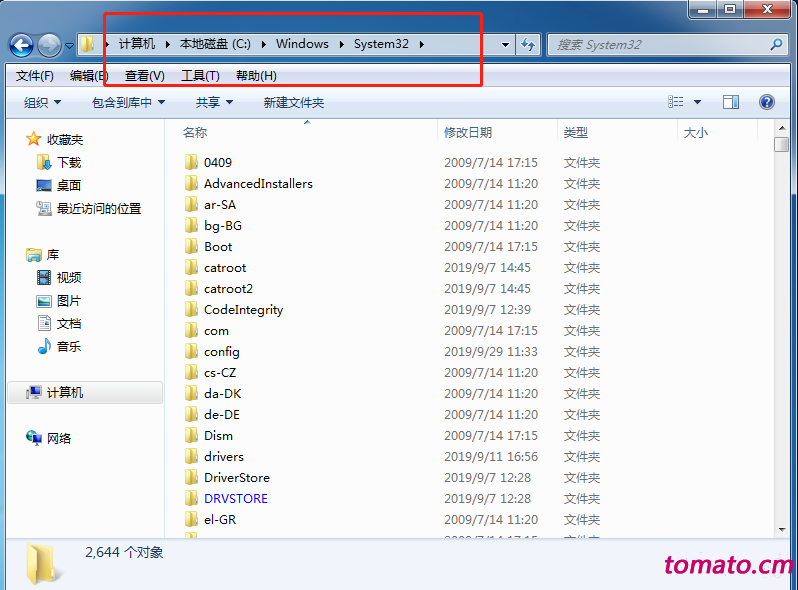Select the bg-BG folder icon
798x590 pixels.
[191, 225]
